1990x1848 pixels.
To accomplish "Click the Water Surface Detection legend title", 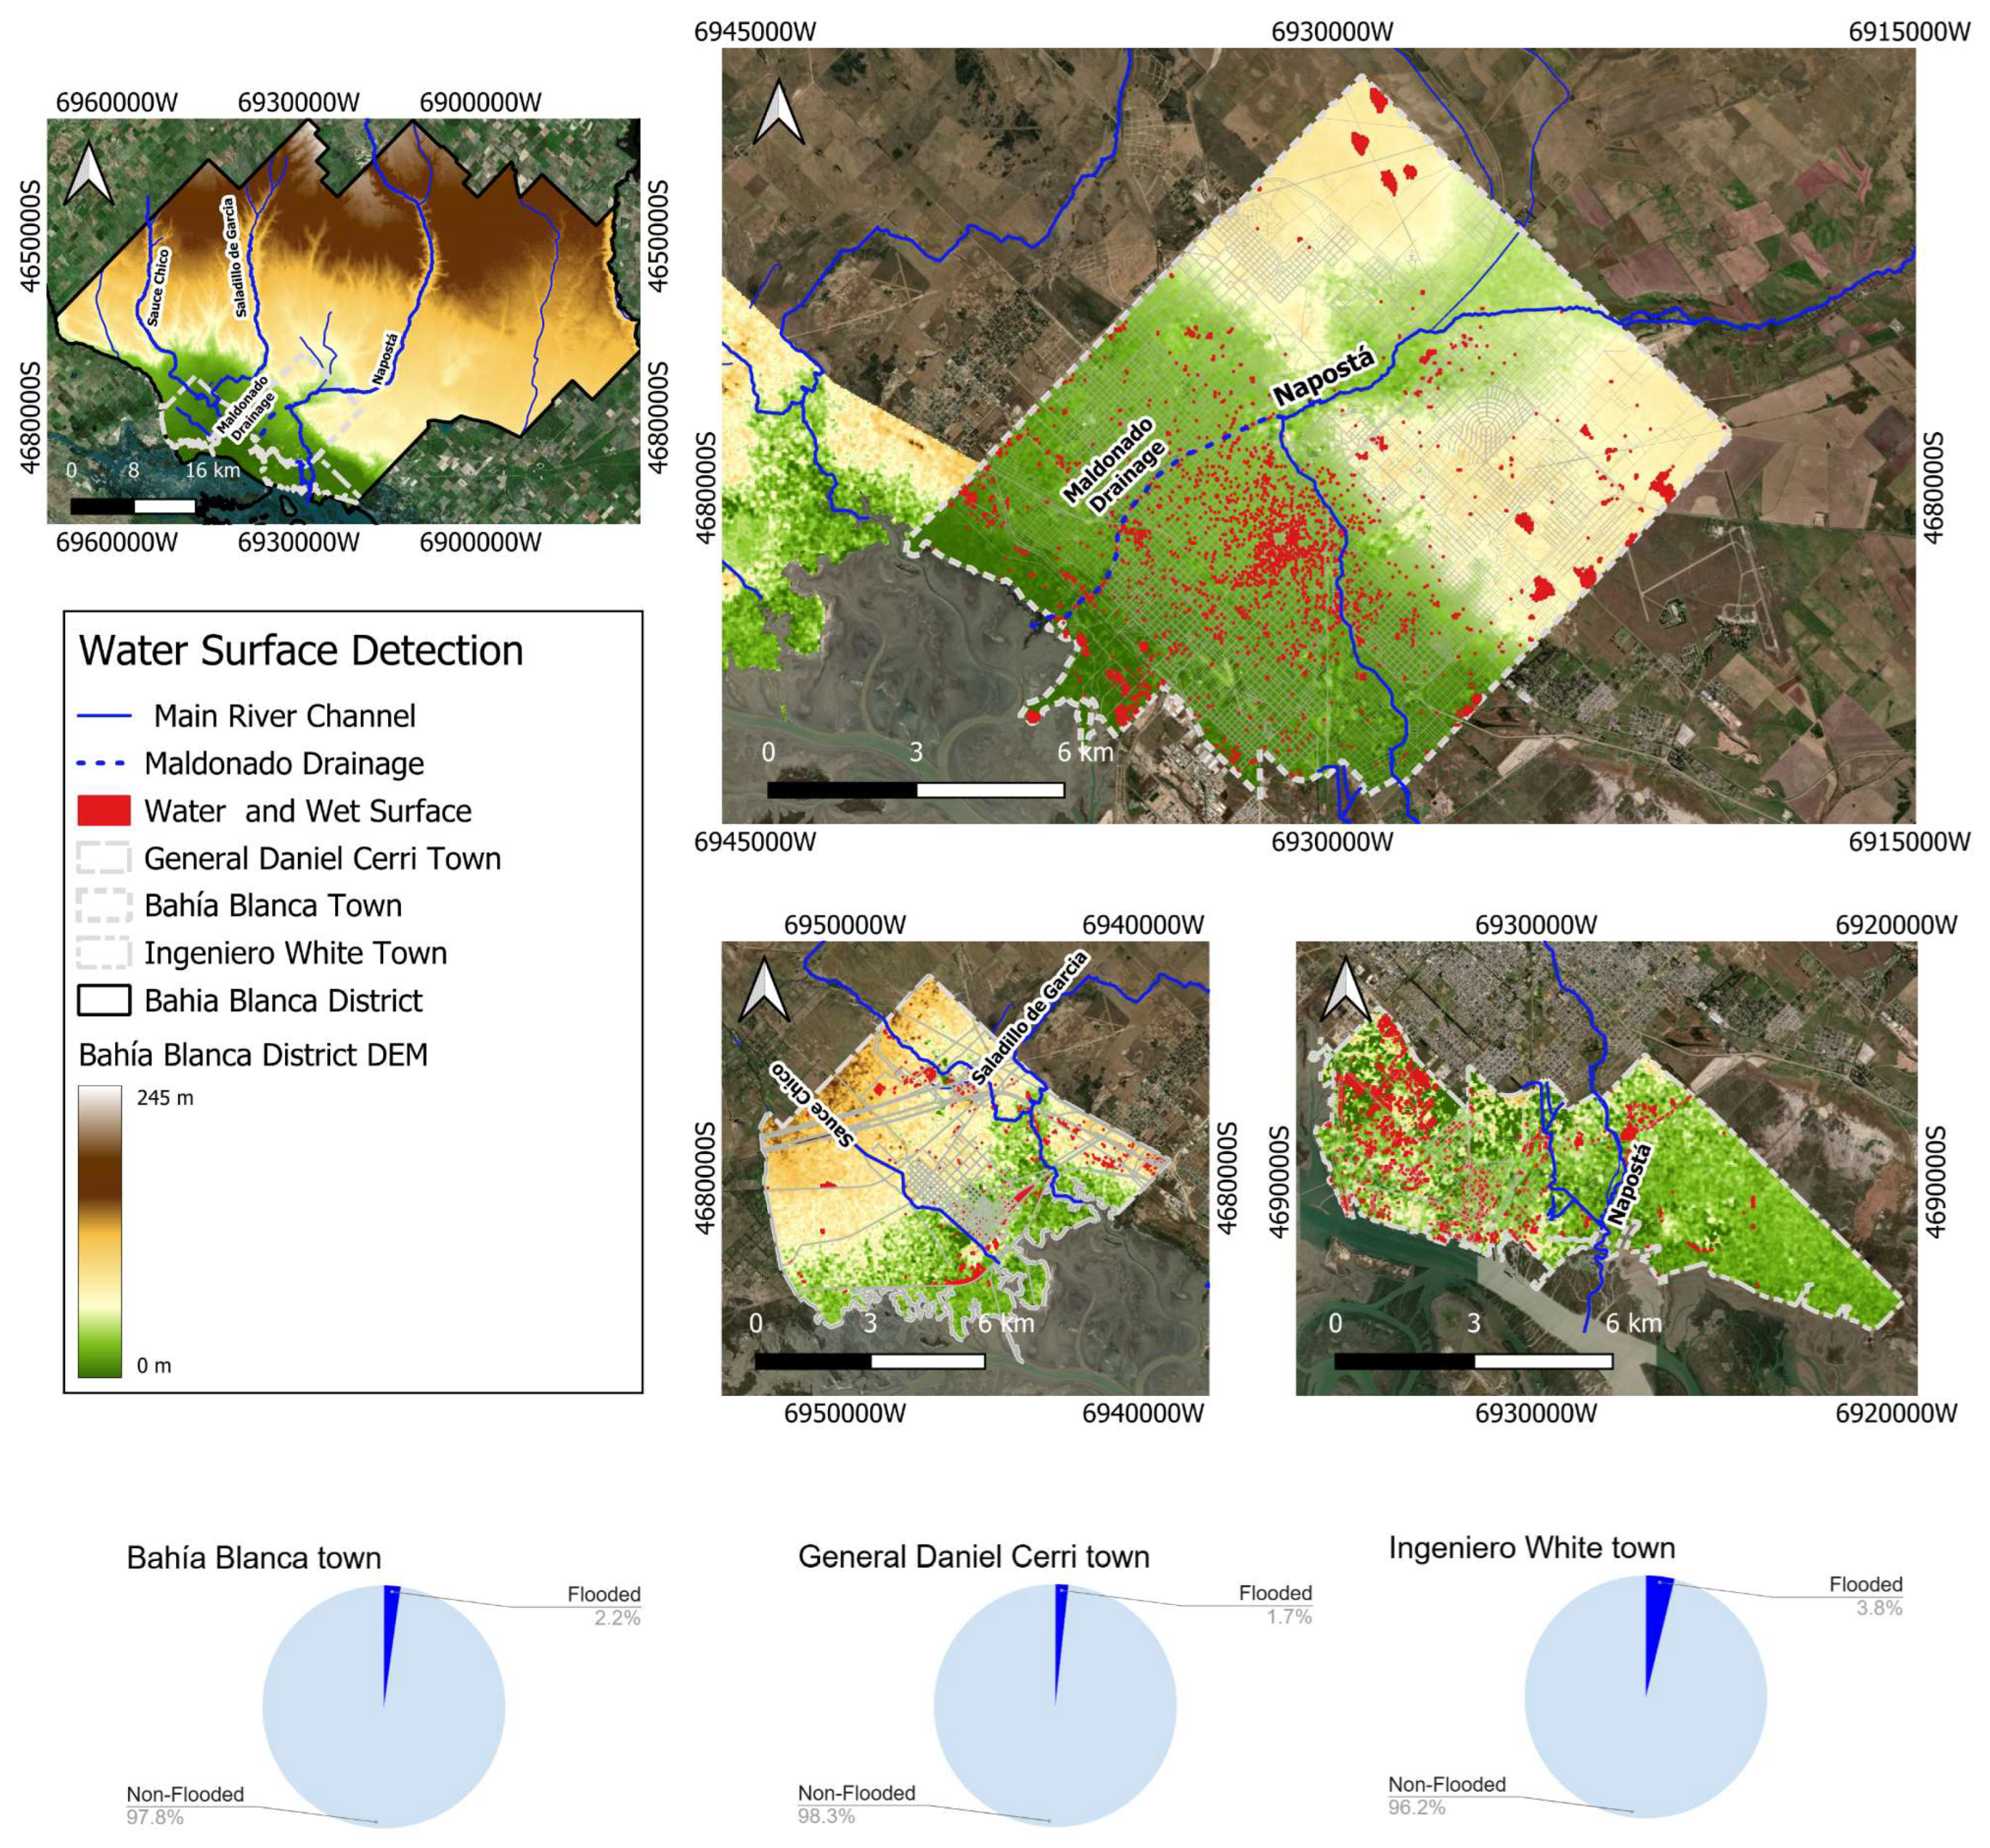I will (301, 651).
